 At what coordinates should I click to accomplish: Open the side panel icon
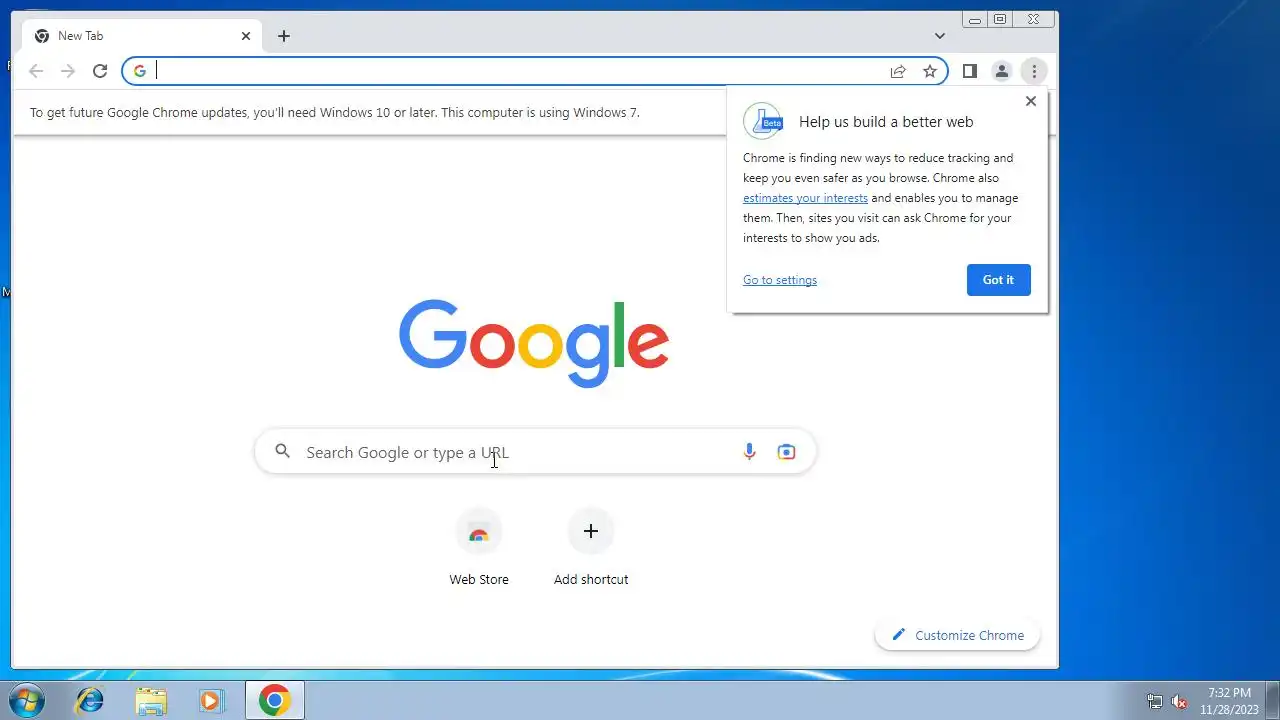pos(969,71)
